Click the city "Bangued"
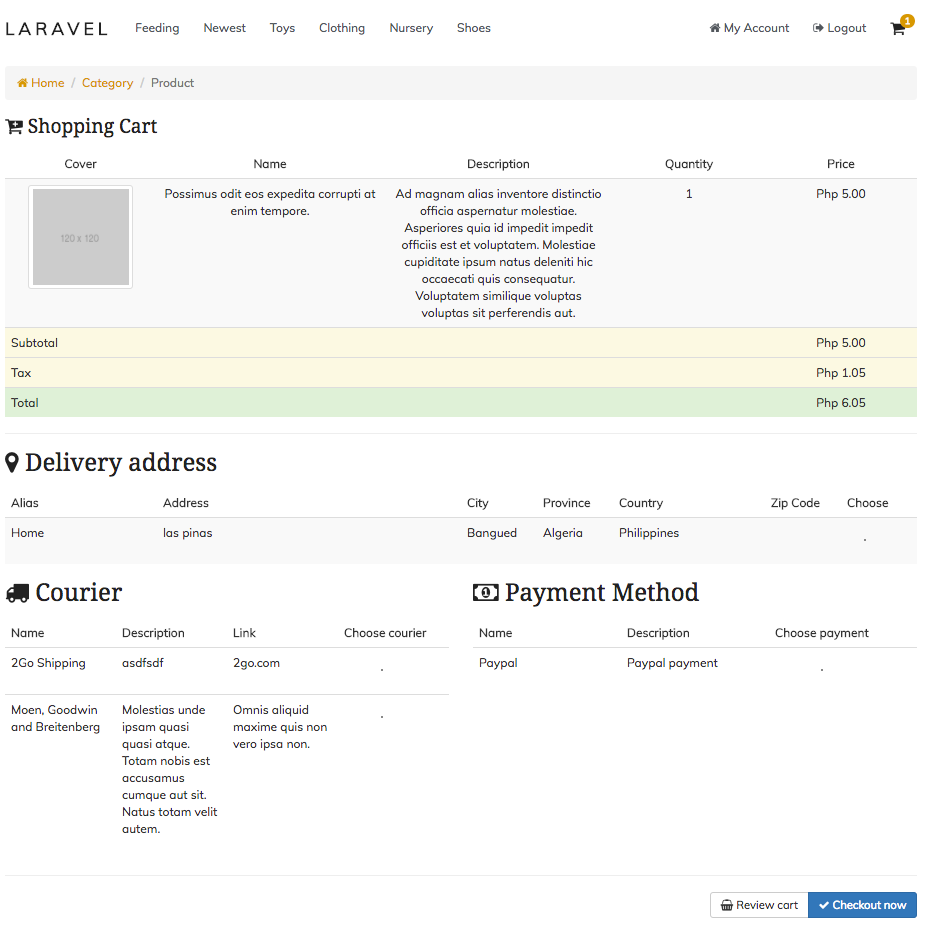The height and width of the screenshot is (938, 935). pyautogui.click(x=492, y=534)
